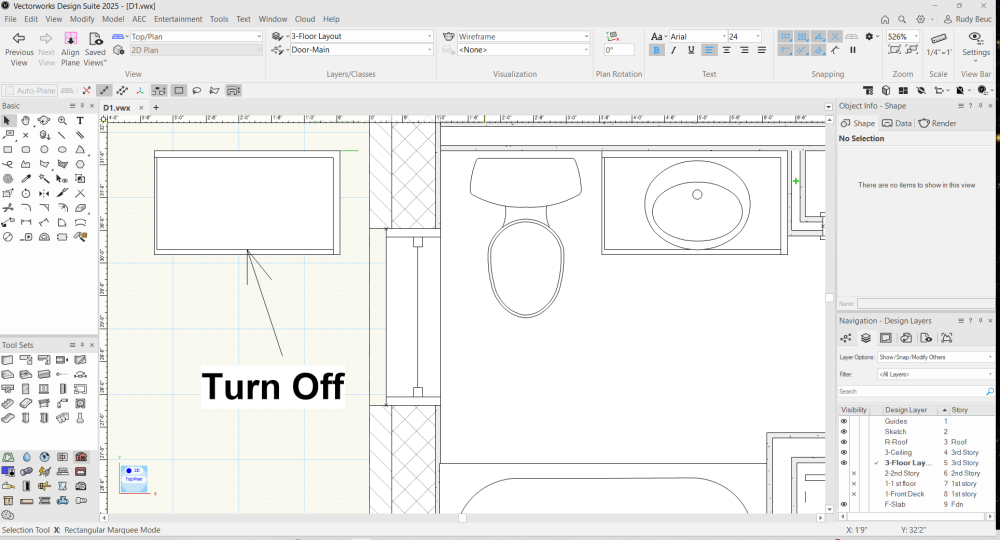1000x540 pixels.
Task: Click the Design Layer column header
Action: (x=905, y=410)
